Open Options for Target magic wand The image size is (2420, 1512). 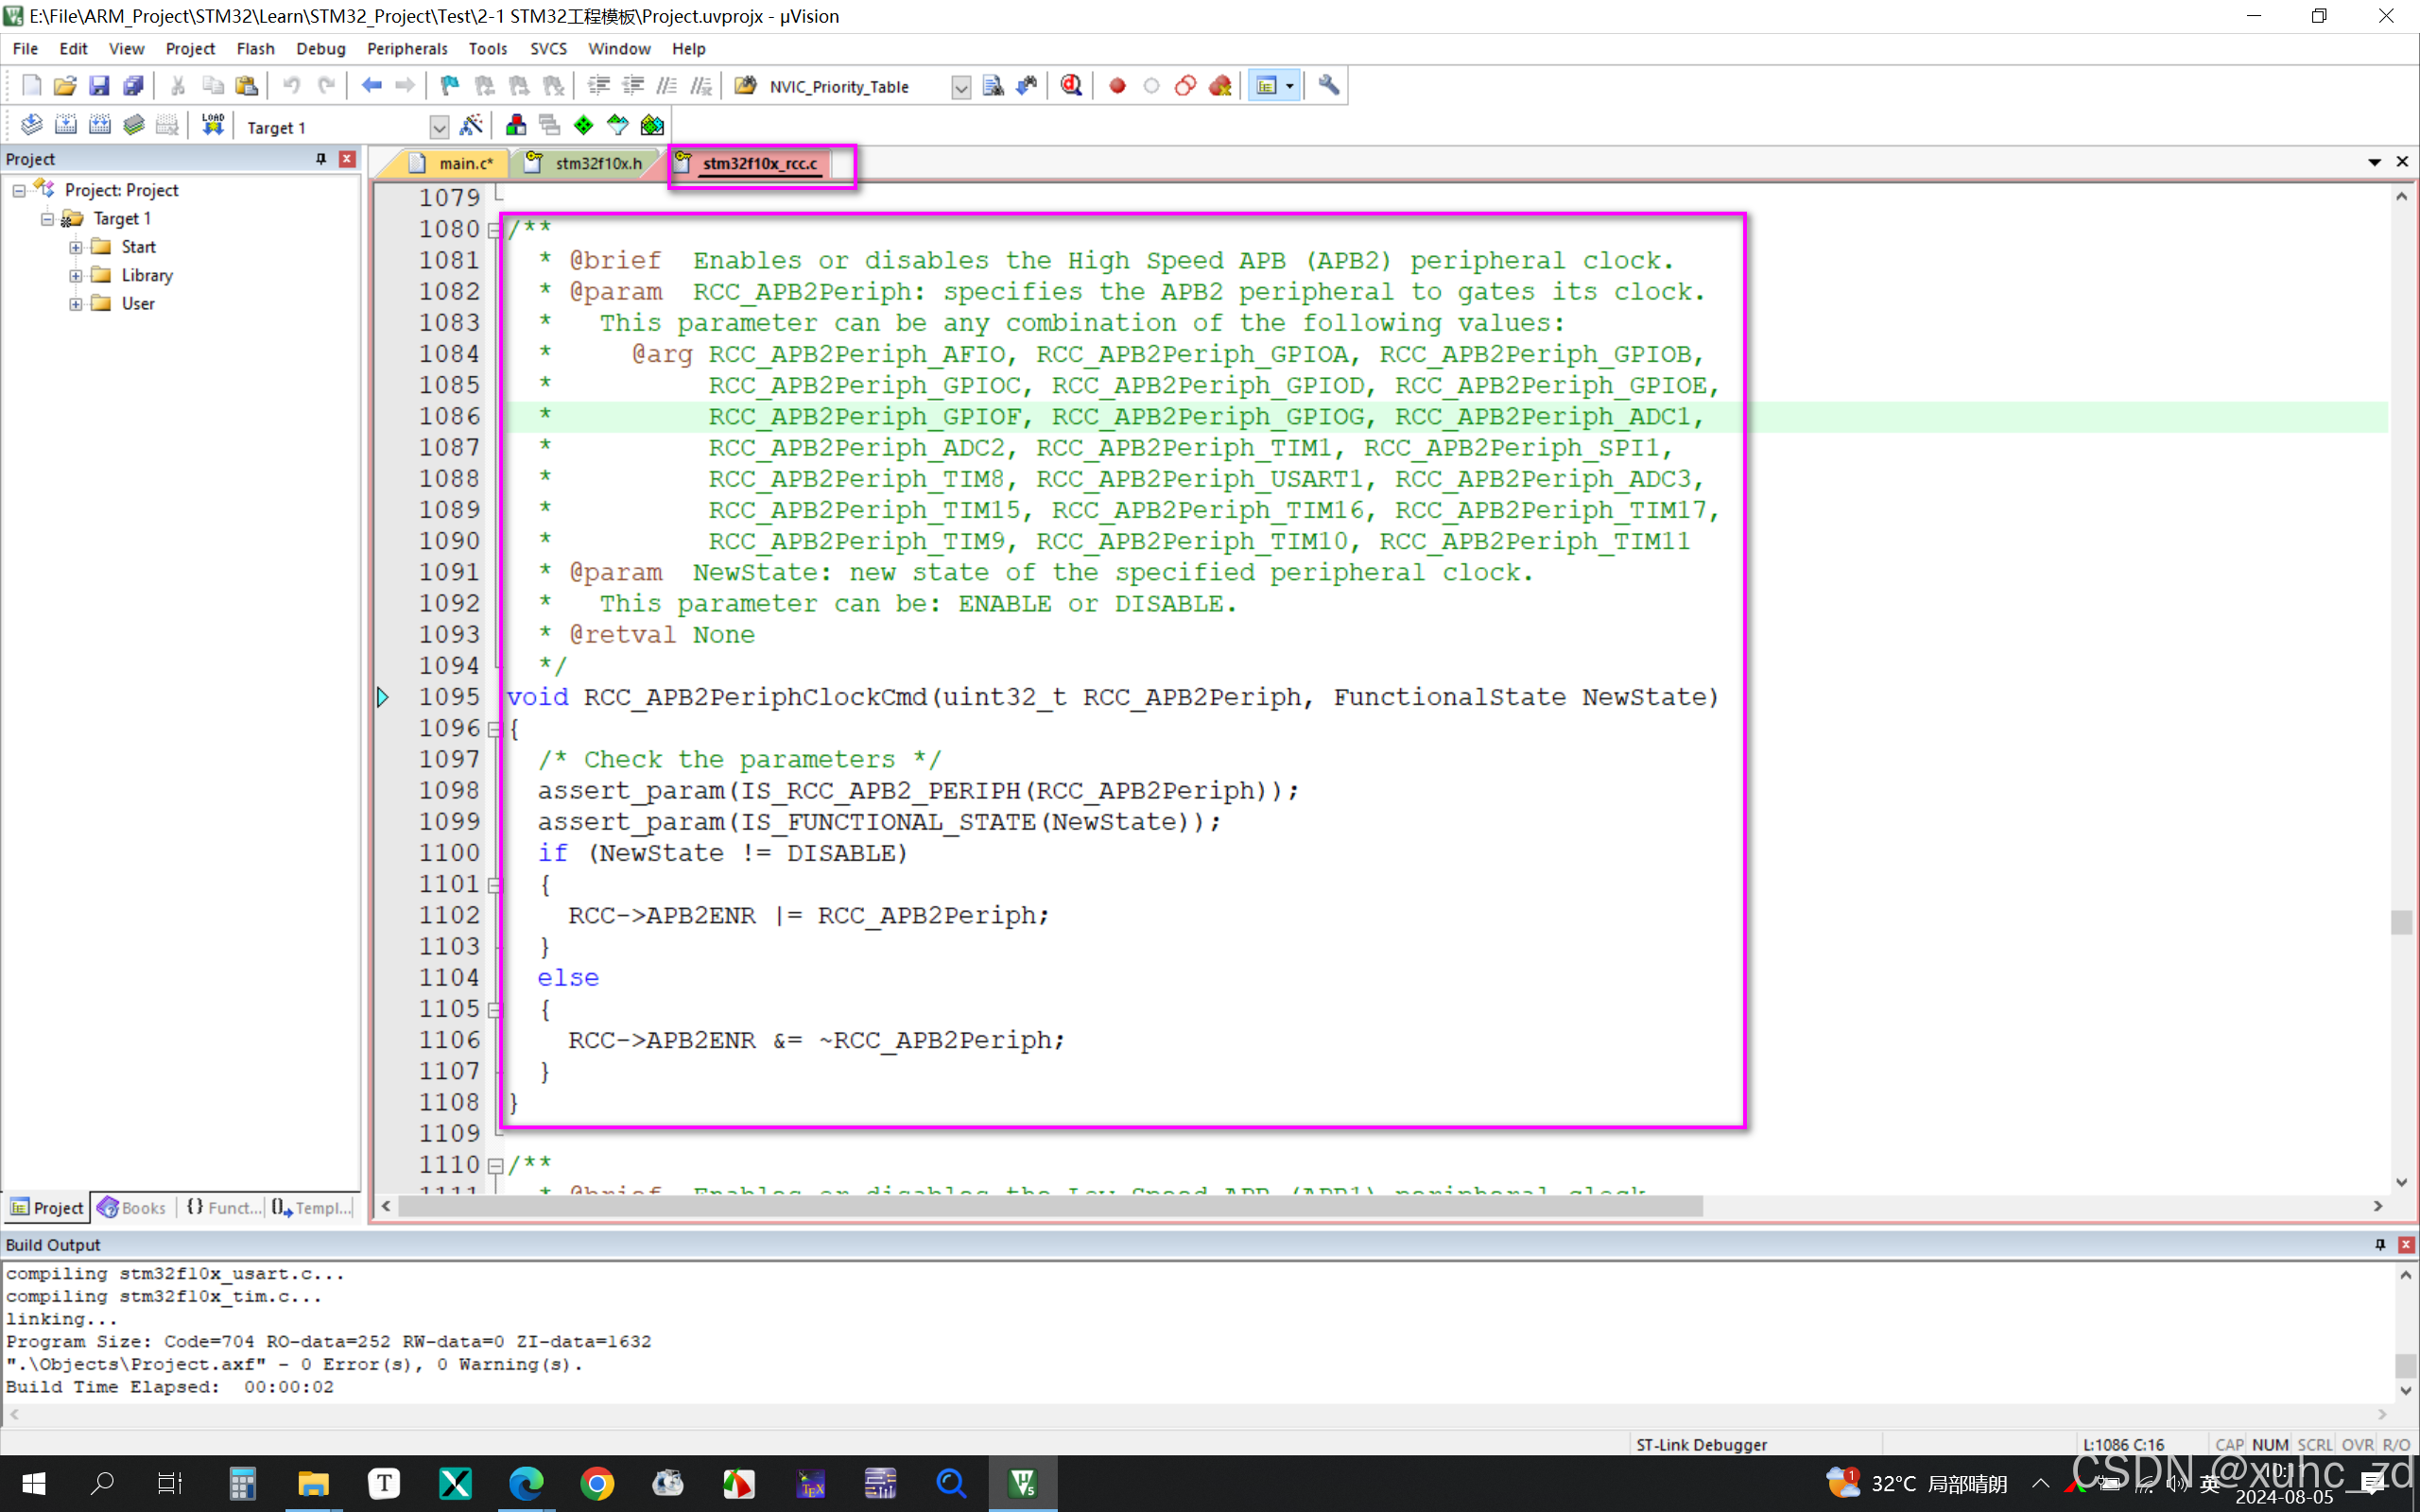point(471,125)
